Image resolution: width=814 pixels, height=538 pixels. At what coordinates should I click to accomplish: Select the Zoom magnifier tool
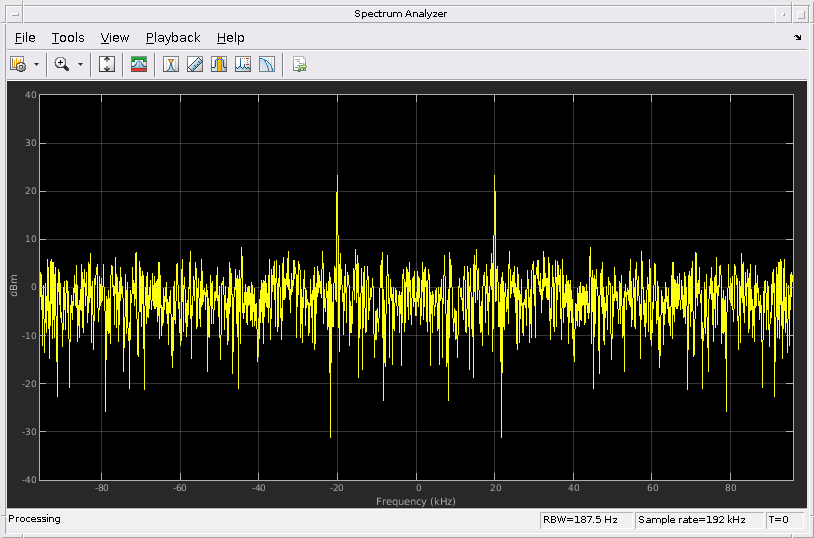(x=61, y=64)
